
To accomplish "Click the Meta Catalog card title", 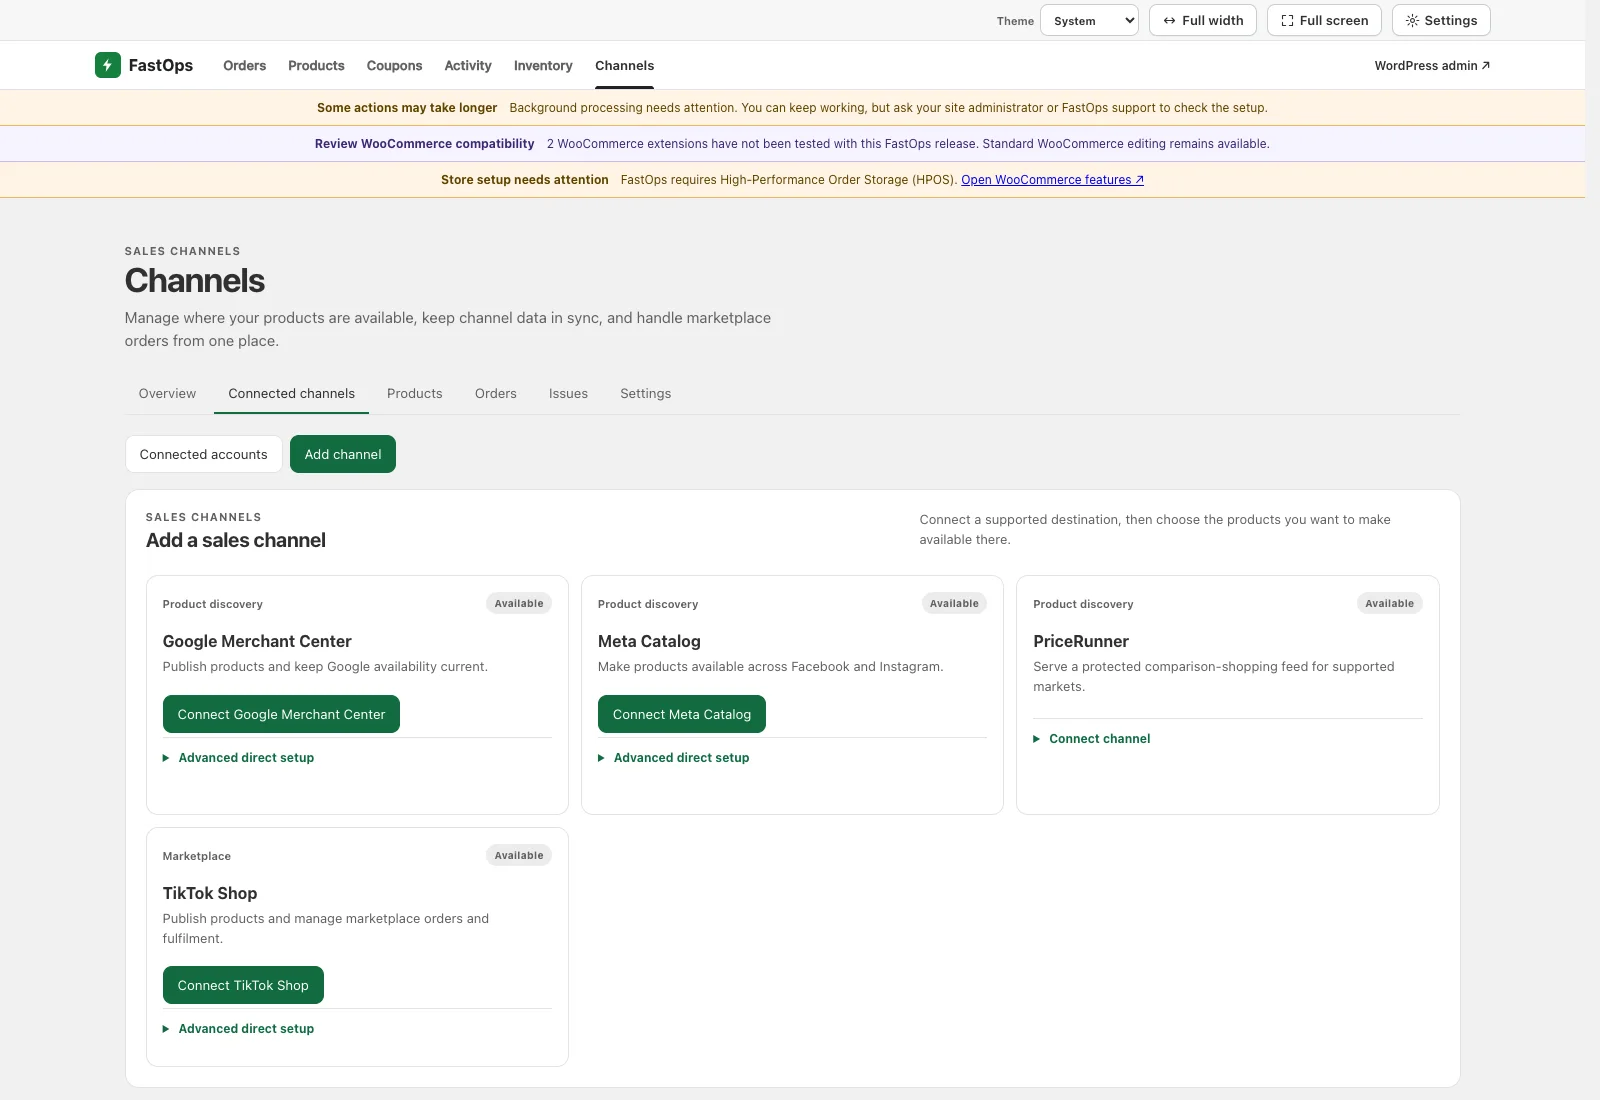I will point(649,641).
